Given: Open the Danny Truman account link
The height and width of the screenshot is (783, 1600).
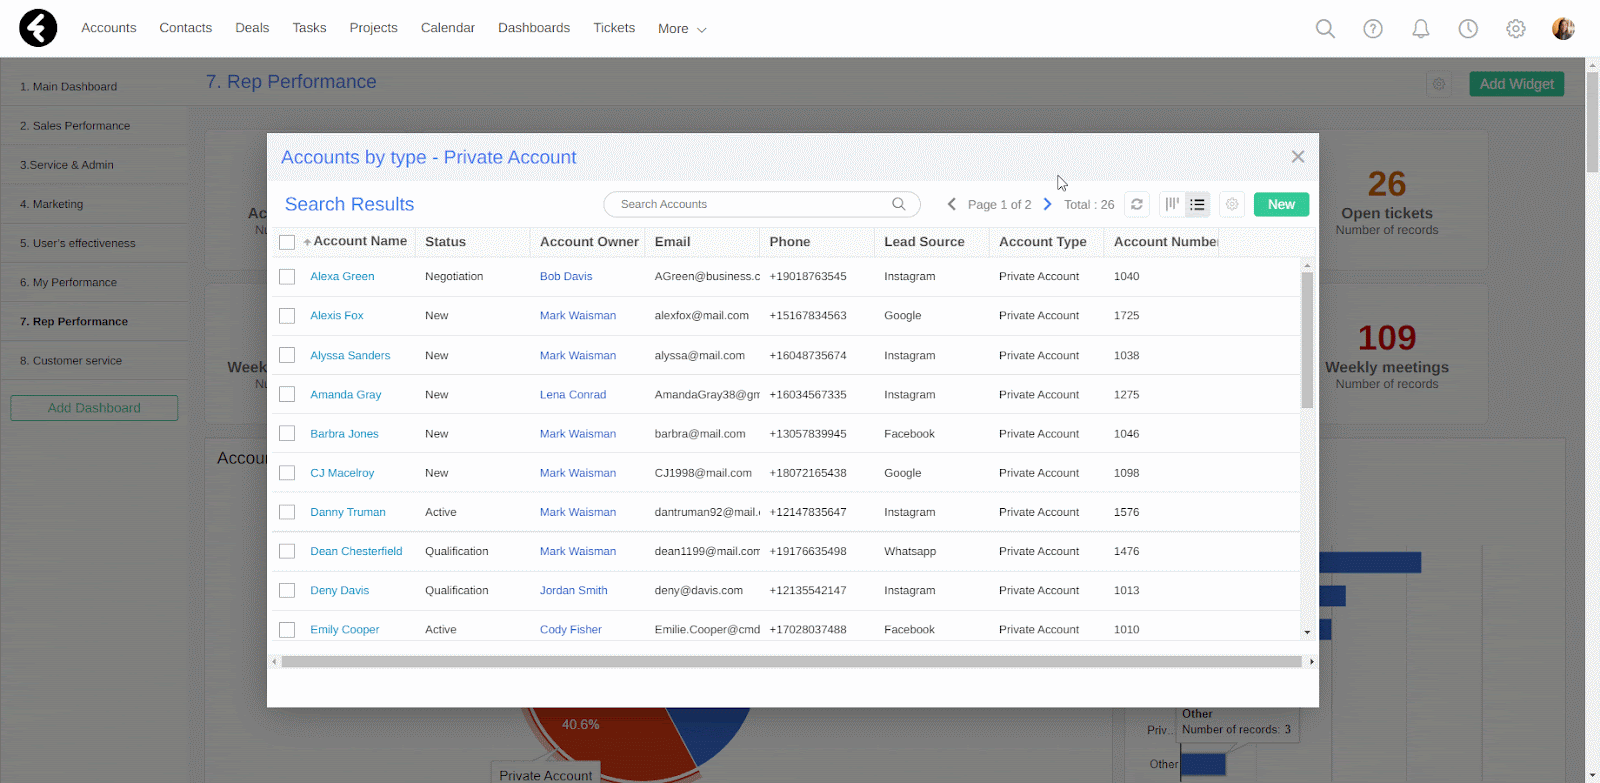Looking at the screenshot, I should pos(347,512).
